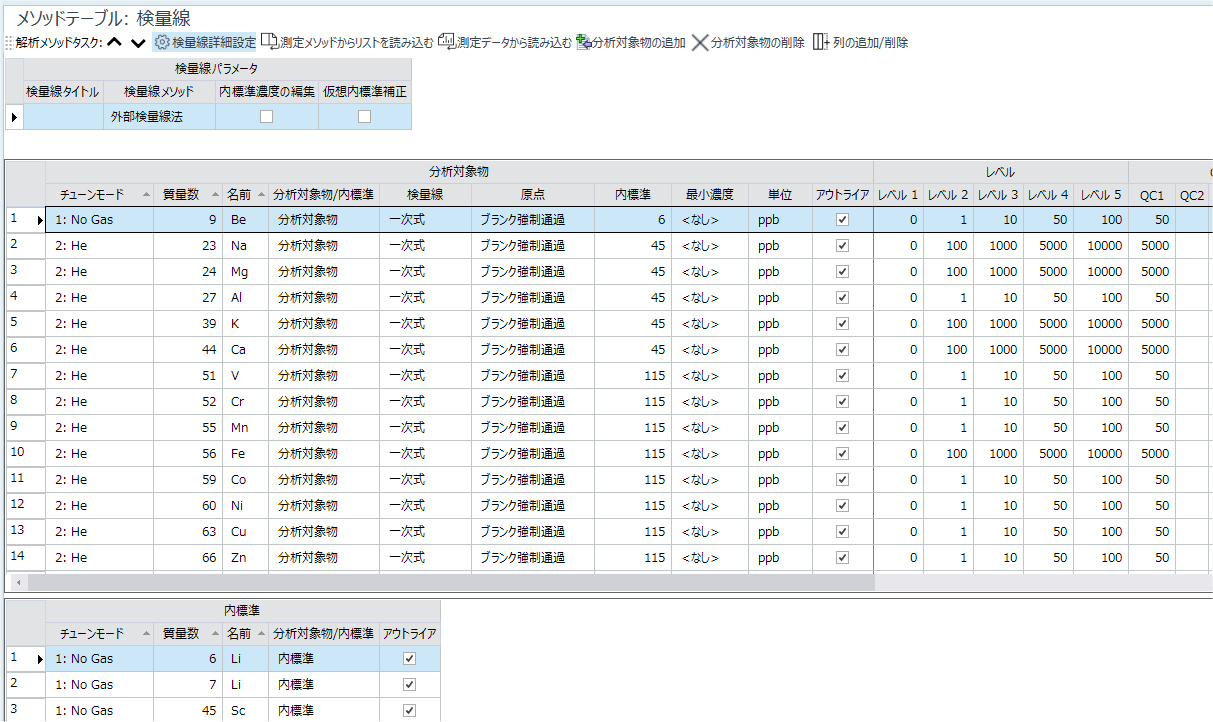Click Sc name in internal standard table

point(245,711)
